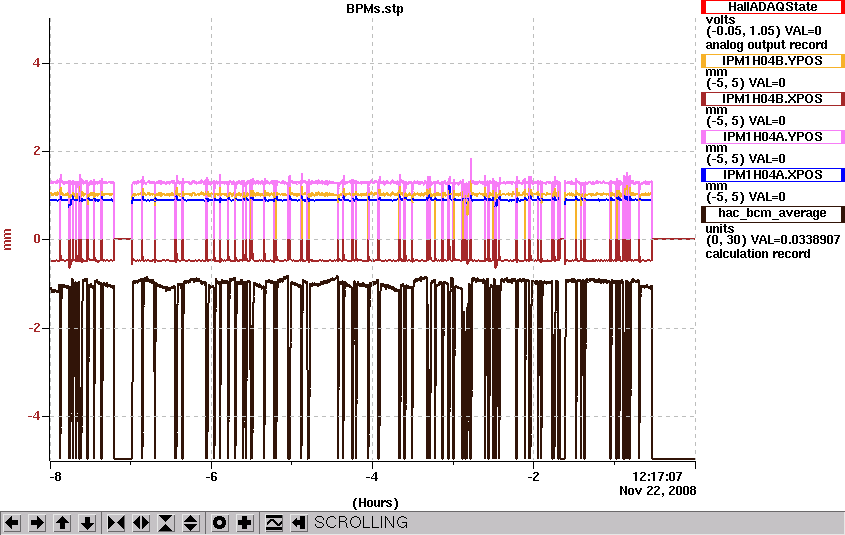Click the y-axis tick label 4

point(37,63)
